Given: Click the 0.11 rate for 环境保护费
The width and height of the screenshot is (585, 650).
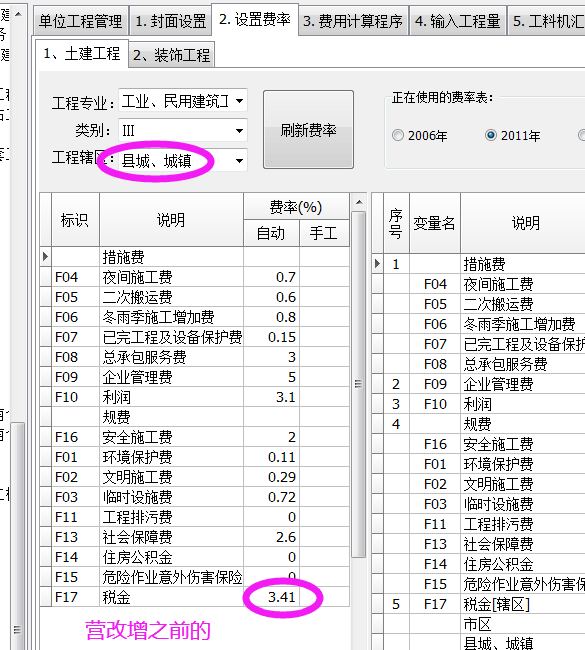Looking at the screenshot, I should 271,457.
